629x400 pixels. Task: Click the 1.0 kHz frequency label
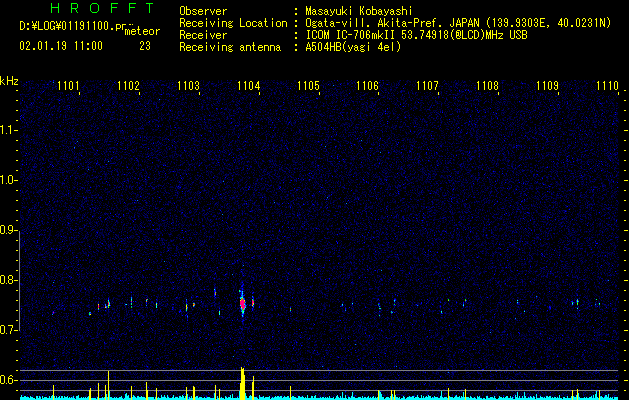pos(9,180)
